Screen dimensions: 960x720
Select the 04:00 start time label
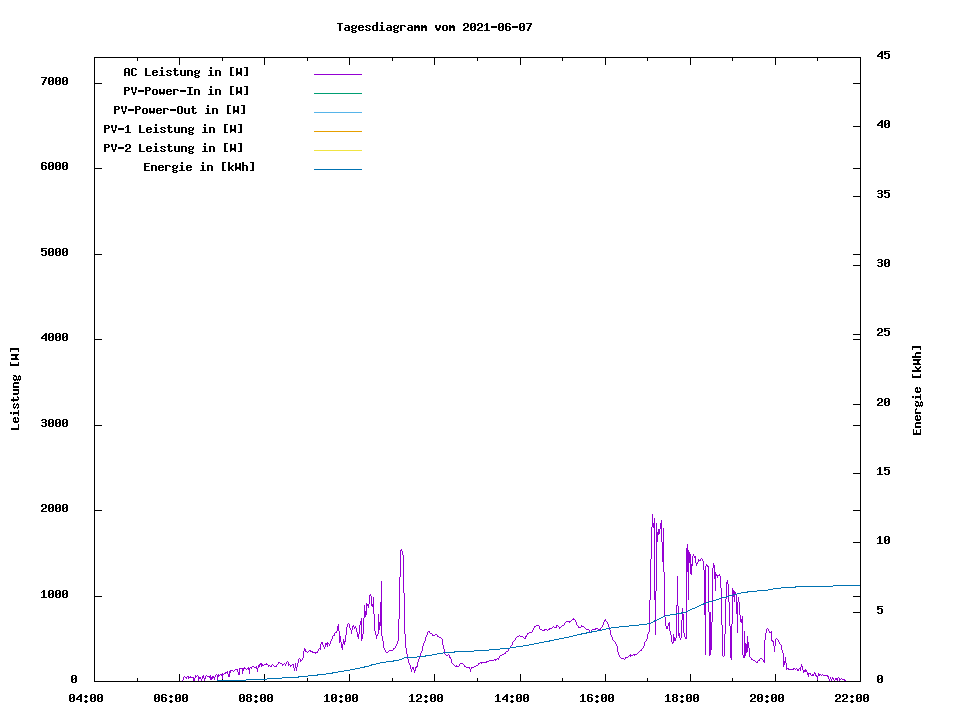(86, 698)
